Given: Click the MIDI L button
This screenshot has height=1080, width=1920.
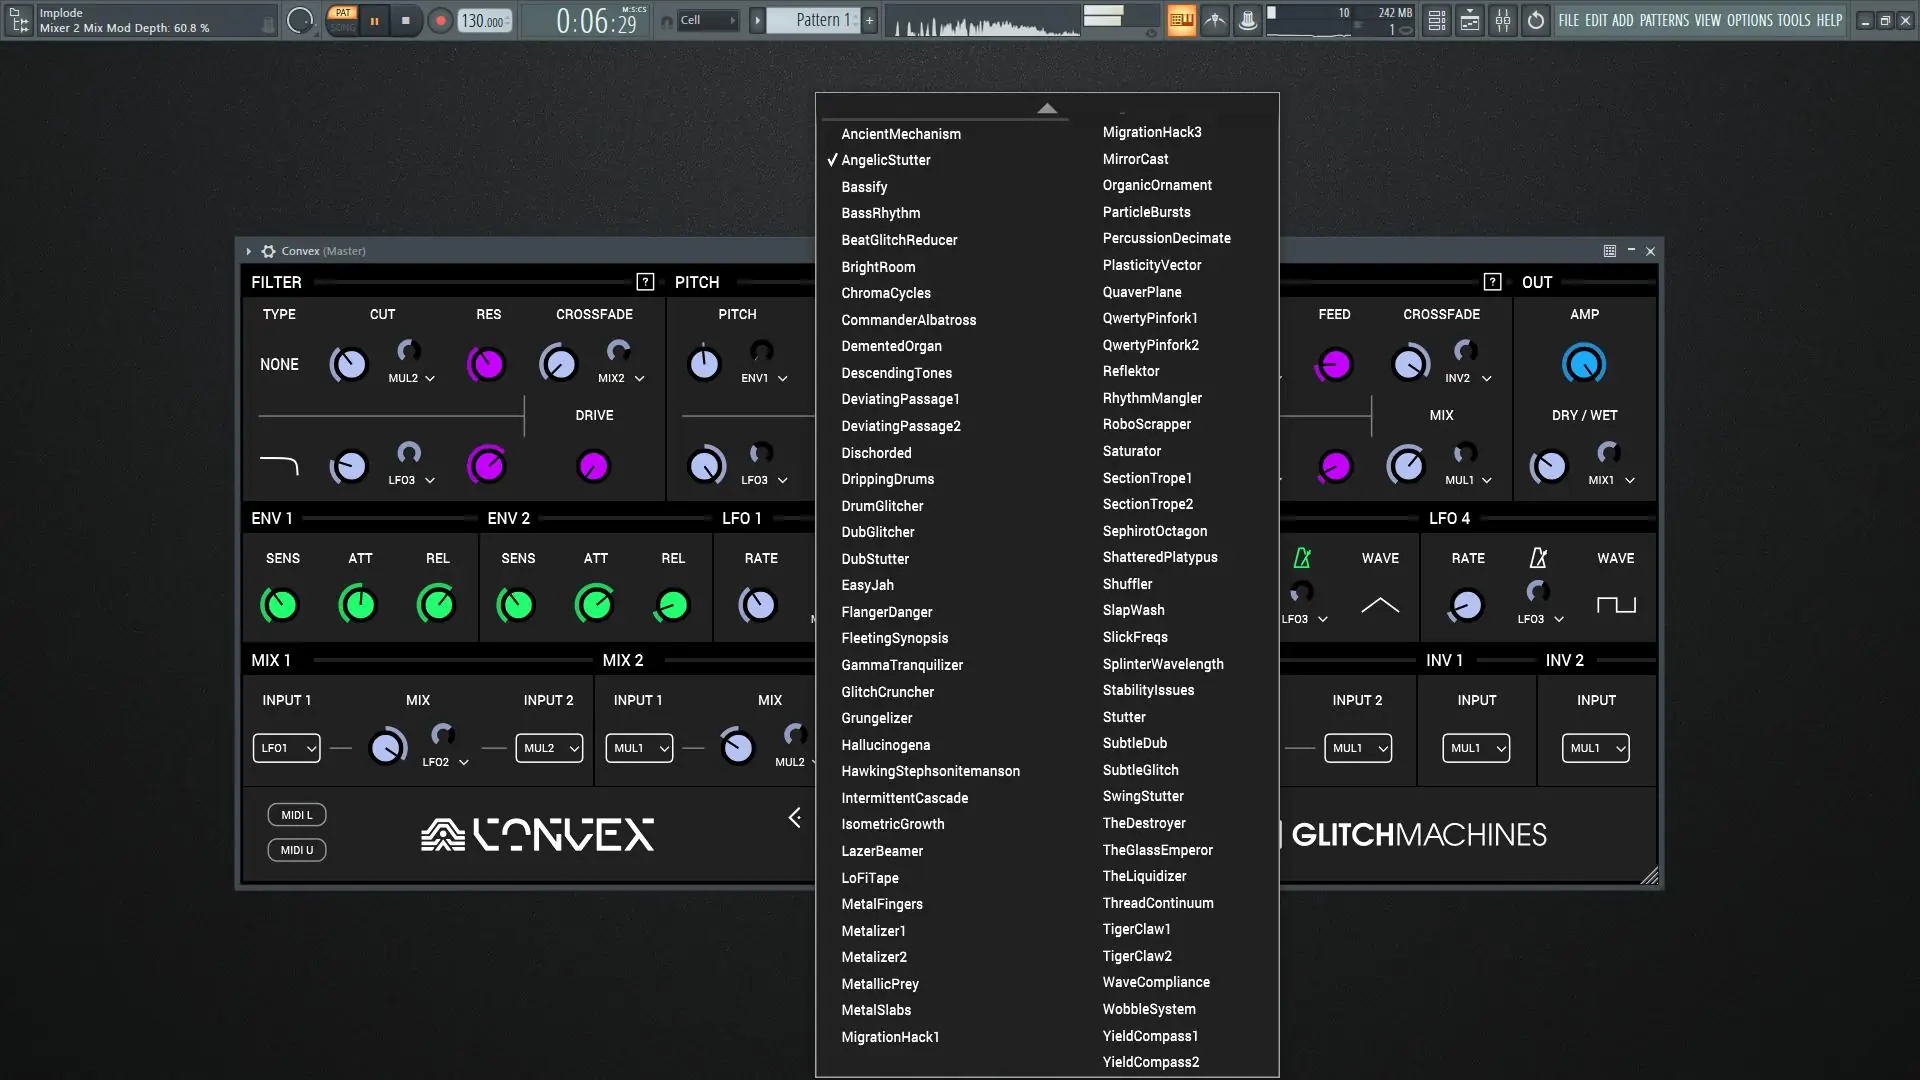Looking at the screenshot, I should (296, 815).
